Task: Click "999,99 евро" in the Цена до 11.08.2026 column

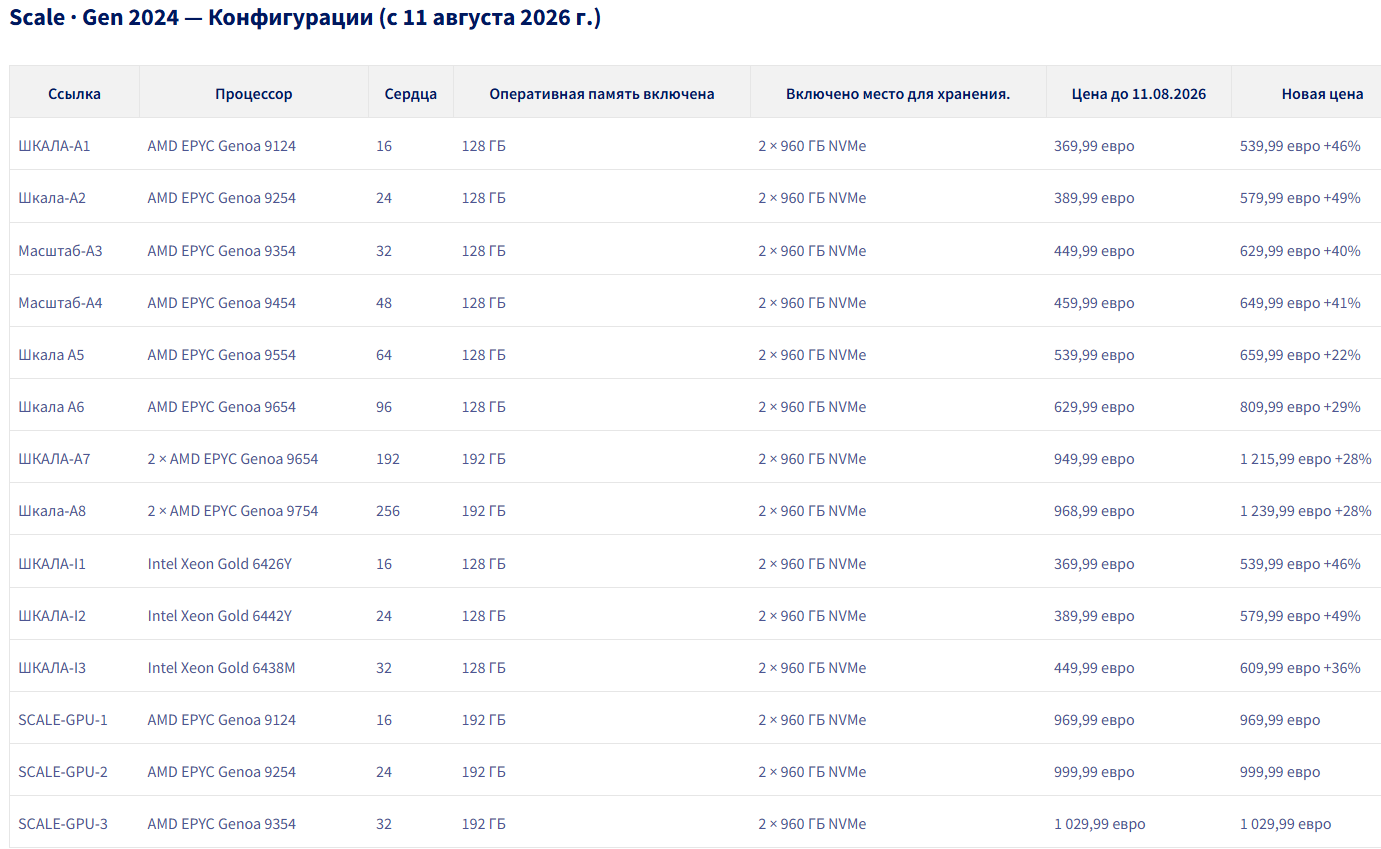Action: pyautogui.click(x=1094, y=772)
